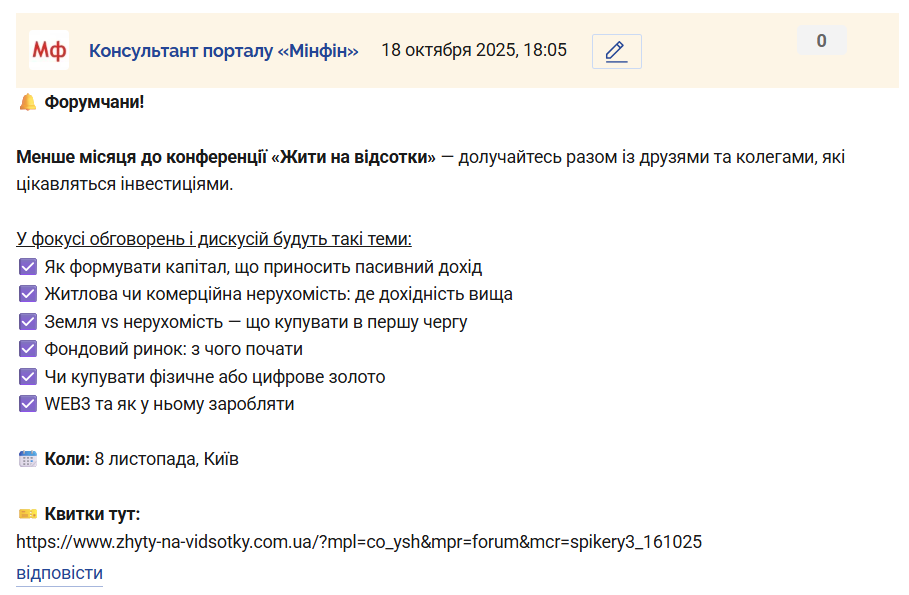Click checkmark beside Житлова чи комерційна нерухомість
The image size is (909, 595).
(x=27, y=294)
